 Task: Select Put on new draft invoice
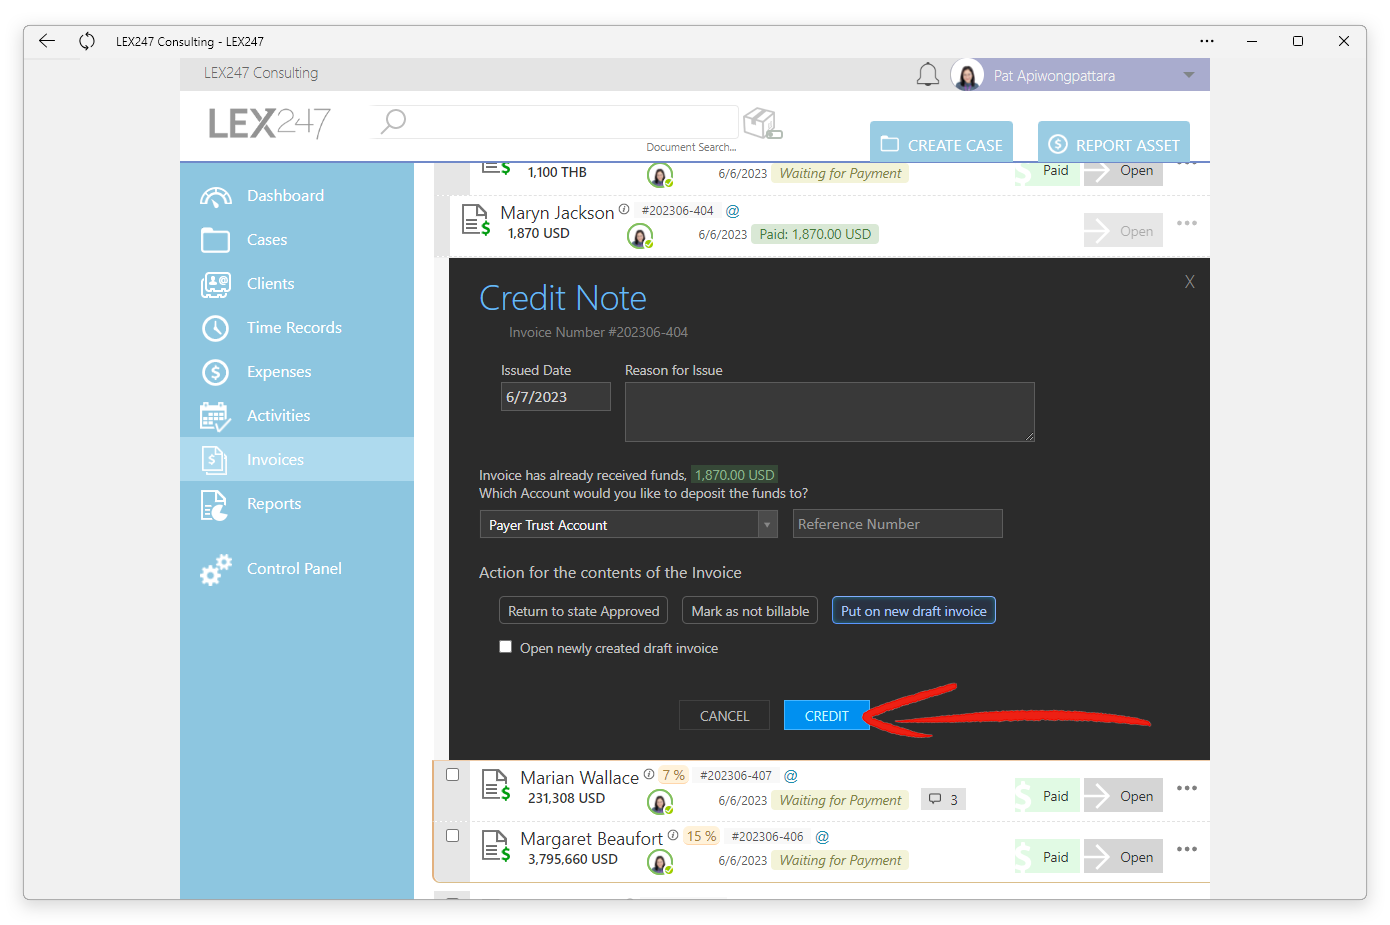tap(914, 611)
